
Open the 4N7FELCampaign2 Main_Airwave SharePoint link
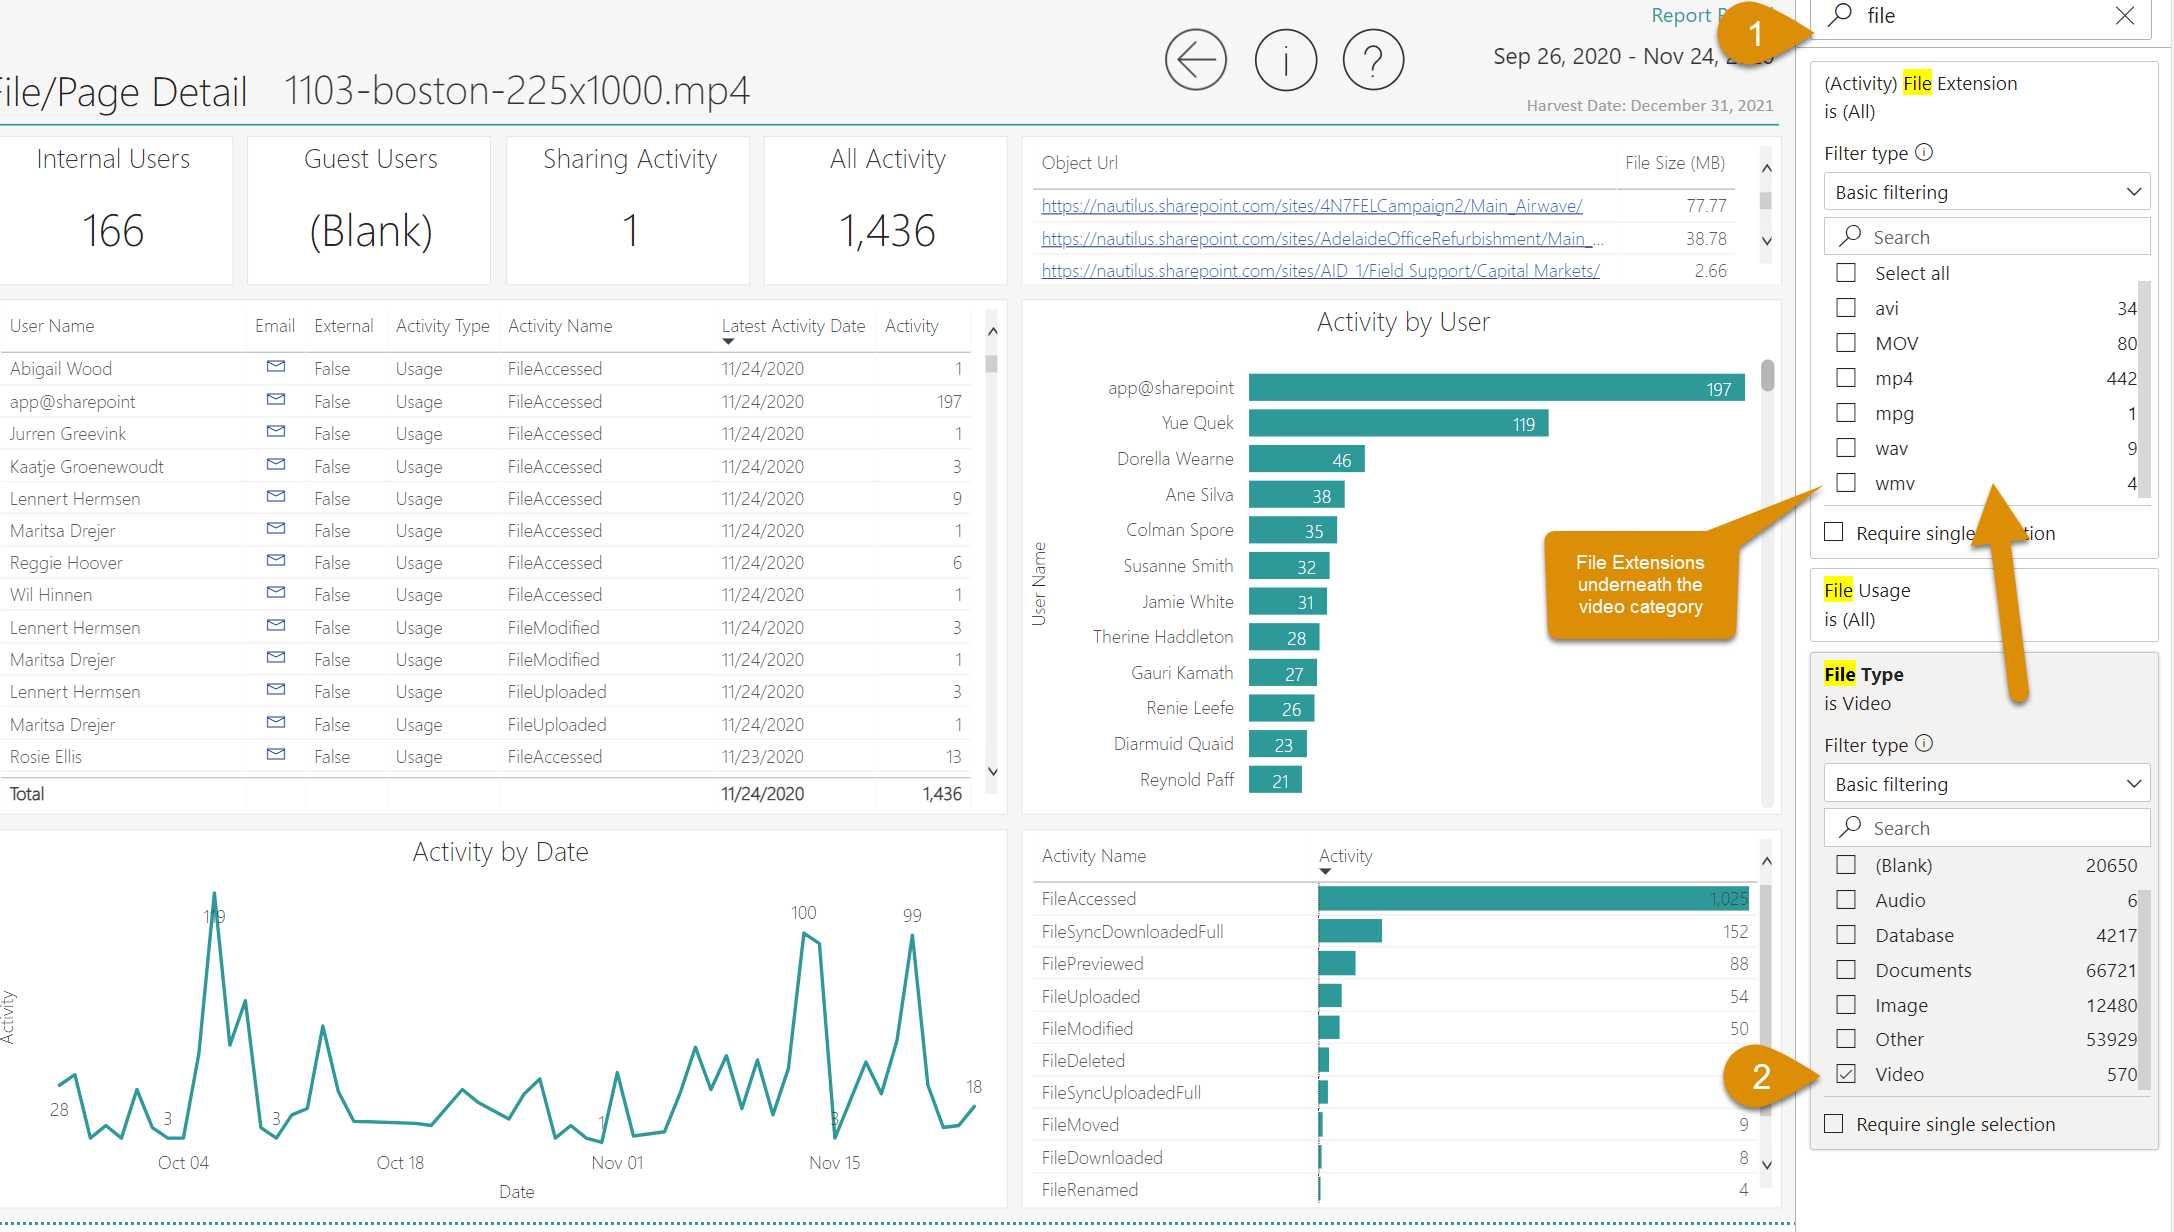[x=1311, y=206]
